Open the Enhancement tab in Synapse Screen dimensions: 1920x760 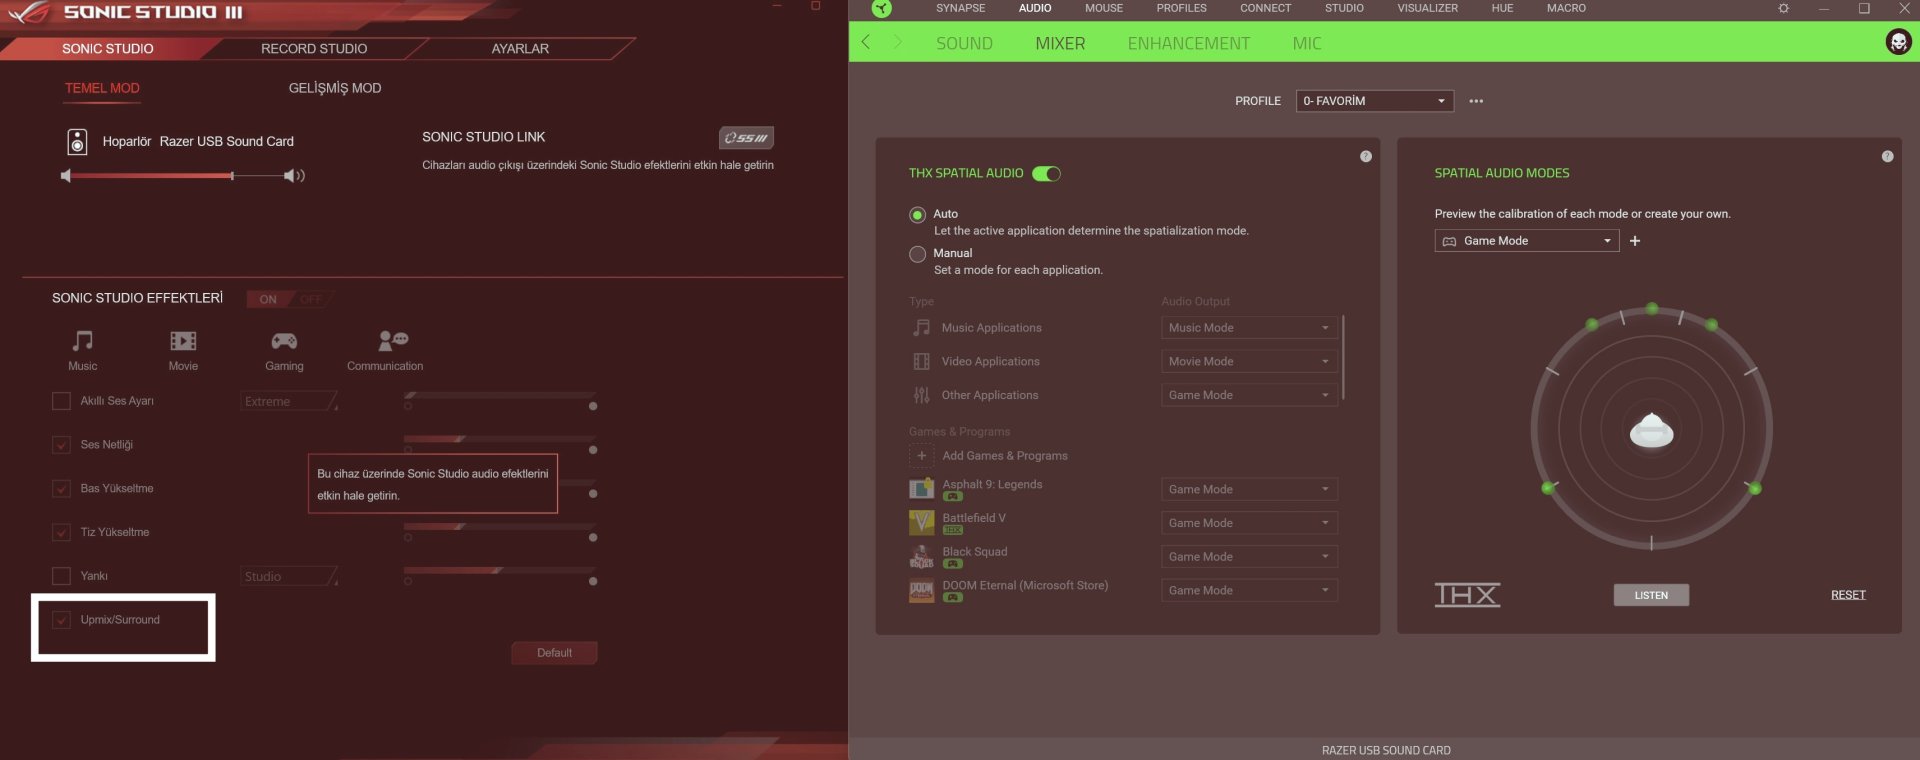coord(1188,44)
